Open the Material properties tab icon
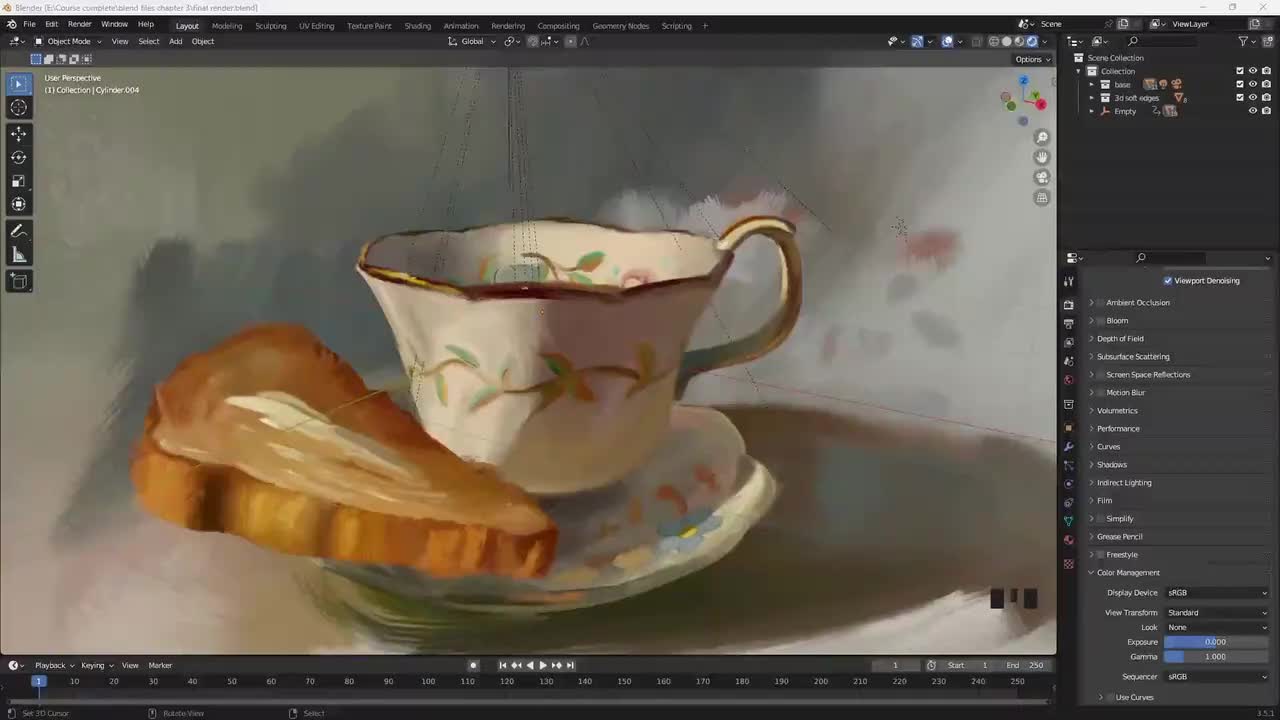Image resolution: width=1280 pixels, height=720 pixels. (1068, 540)
